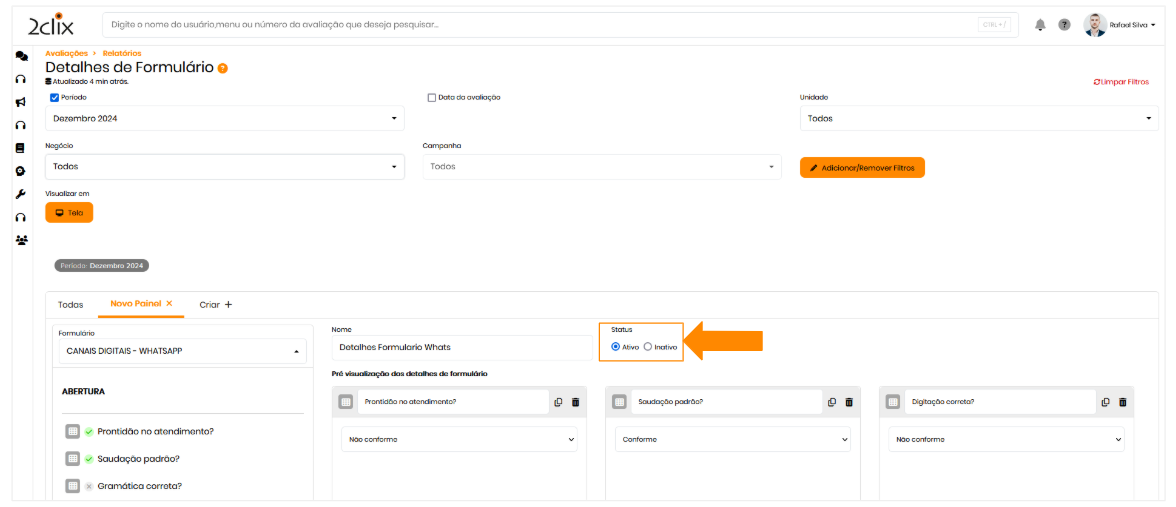Image resolution: width=1176 pixels, height=507 pixels.
Task: Open the wrench settings sidebar icon
Action: coord(21,194)
